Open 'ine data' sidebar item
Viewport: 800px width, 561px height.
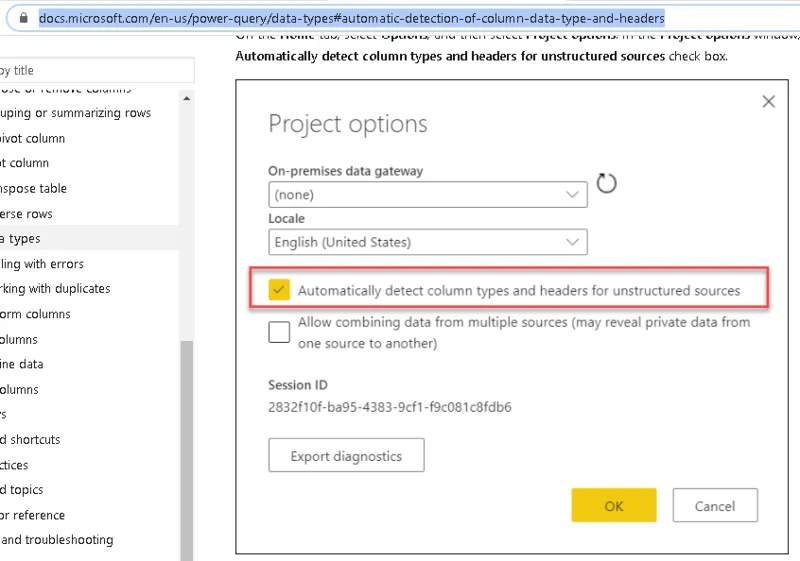tap(21, 364)
